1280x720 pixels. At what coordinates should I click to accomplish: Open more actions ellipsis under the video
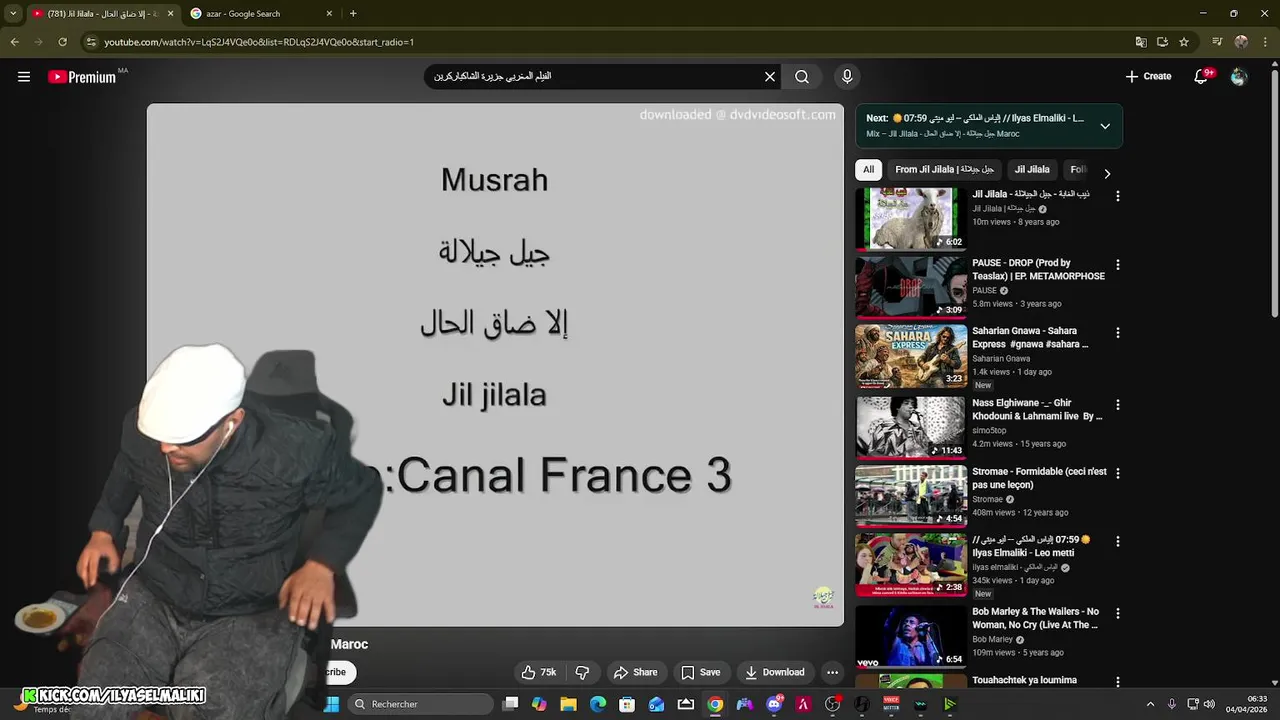pos(832,672)
